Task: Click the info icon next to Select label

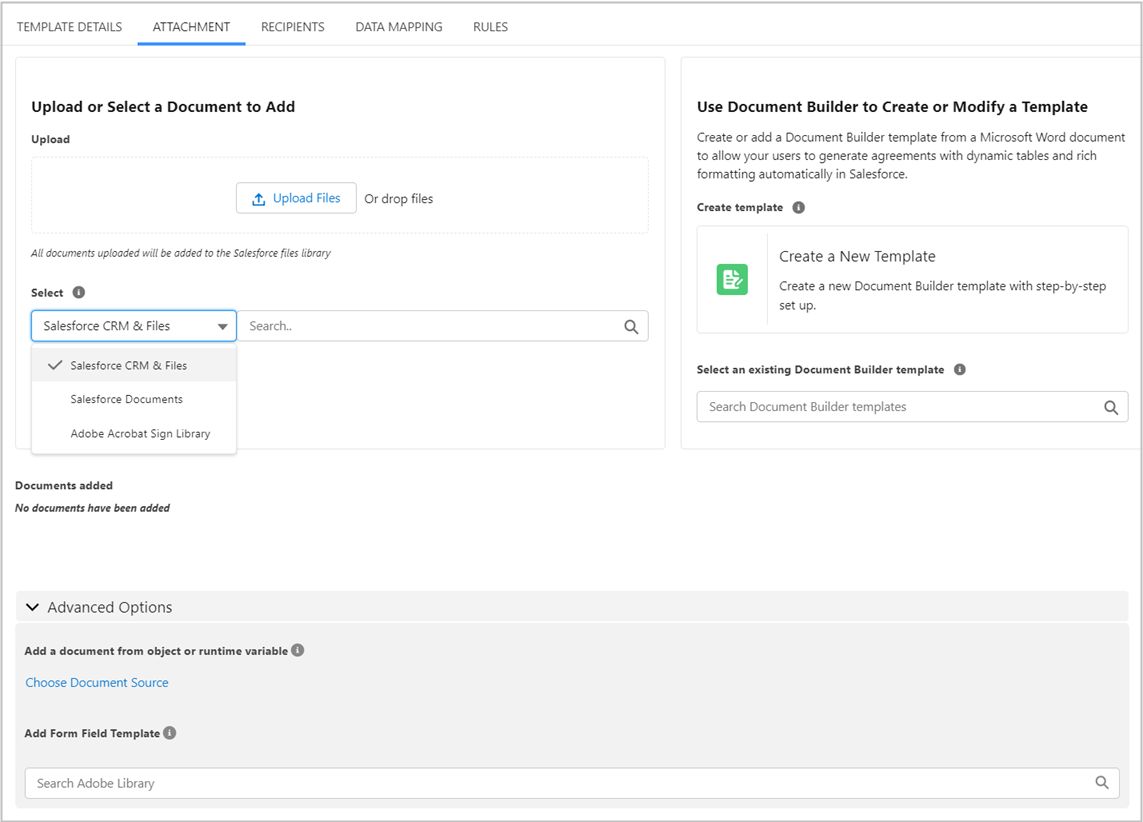Action: click(79, 292)
